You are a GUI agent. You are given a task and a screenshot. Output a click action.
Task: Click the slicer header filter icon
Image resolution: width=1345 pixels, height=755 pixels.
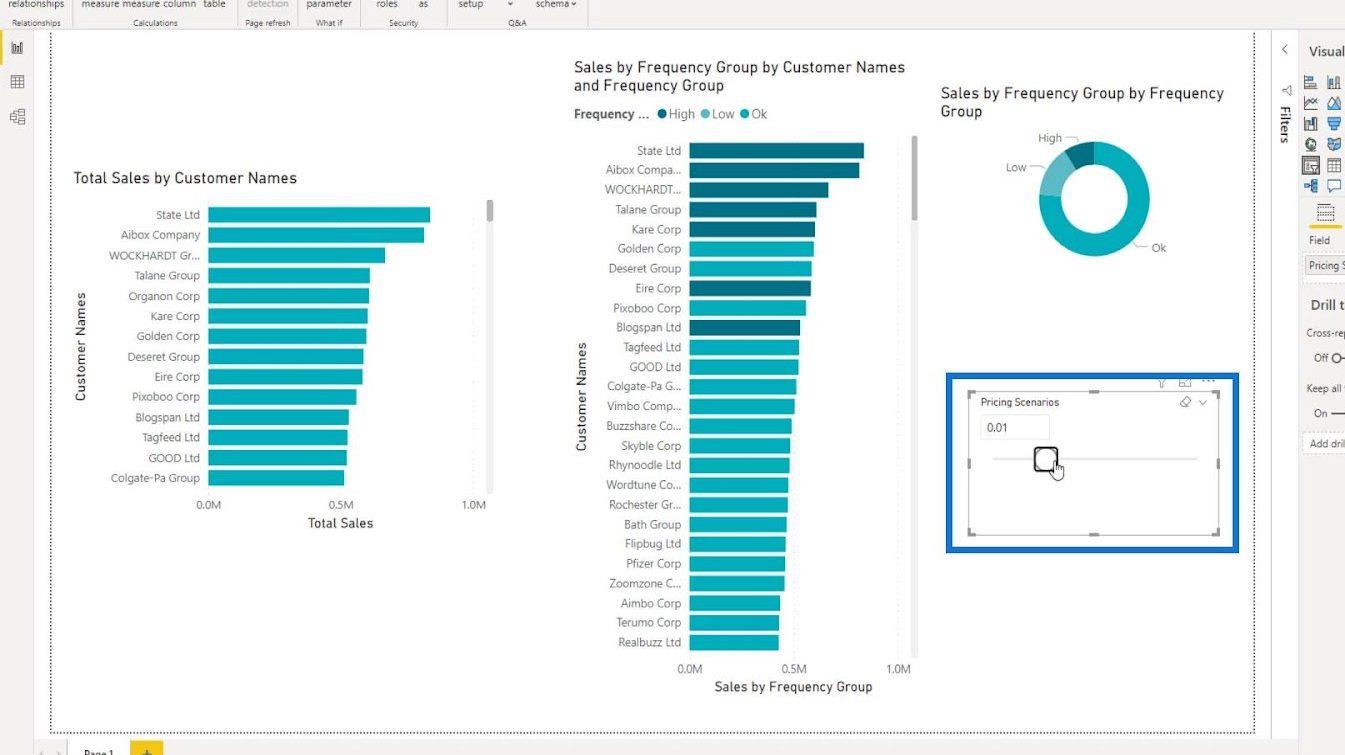(x=1162, y=382)
